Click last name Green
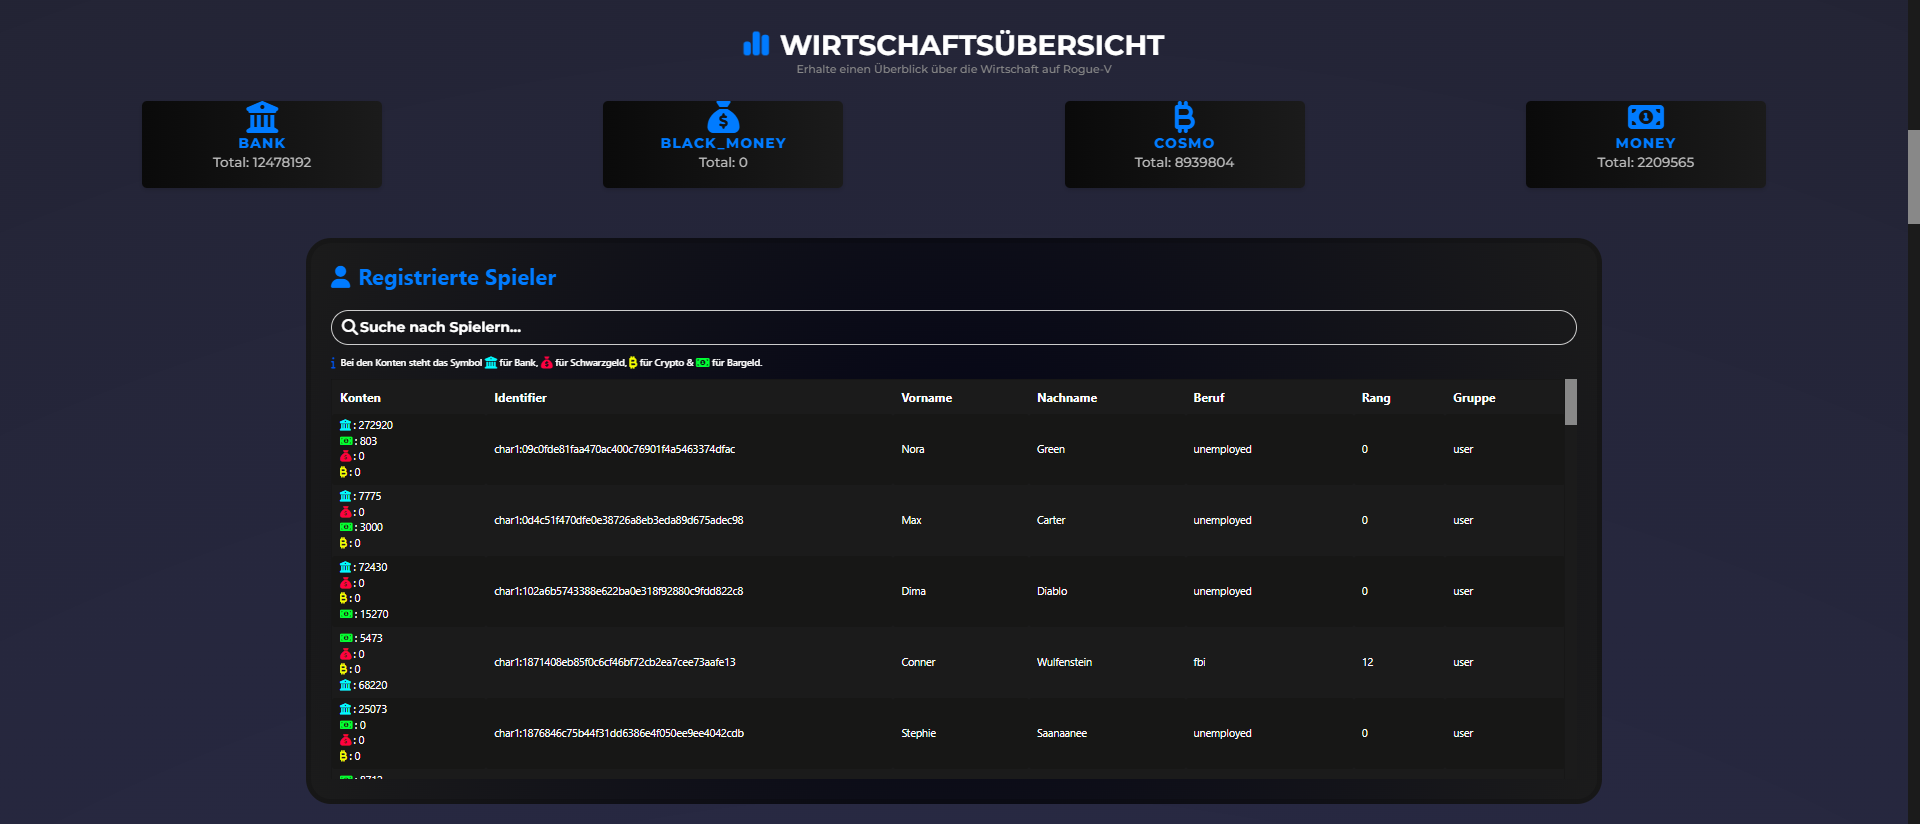Image resolution: width=1920 pixels, height=824 pixels. pos(1051,449)
